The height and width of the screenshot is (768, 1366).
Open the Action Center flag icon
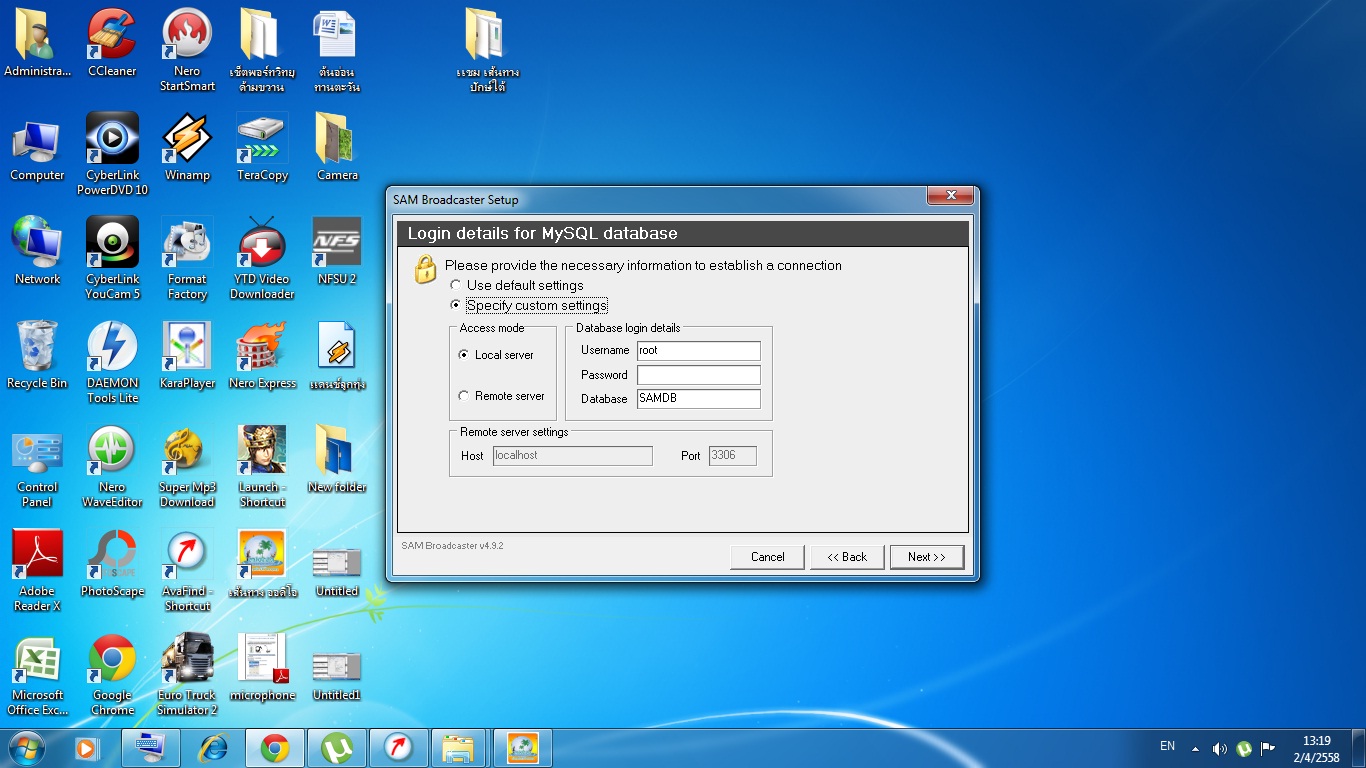pyautogui.click(x=1268, y=748)
